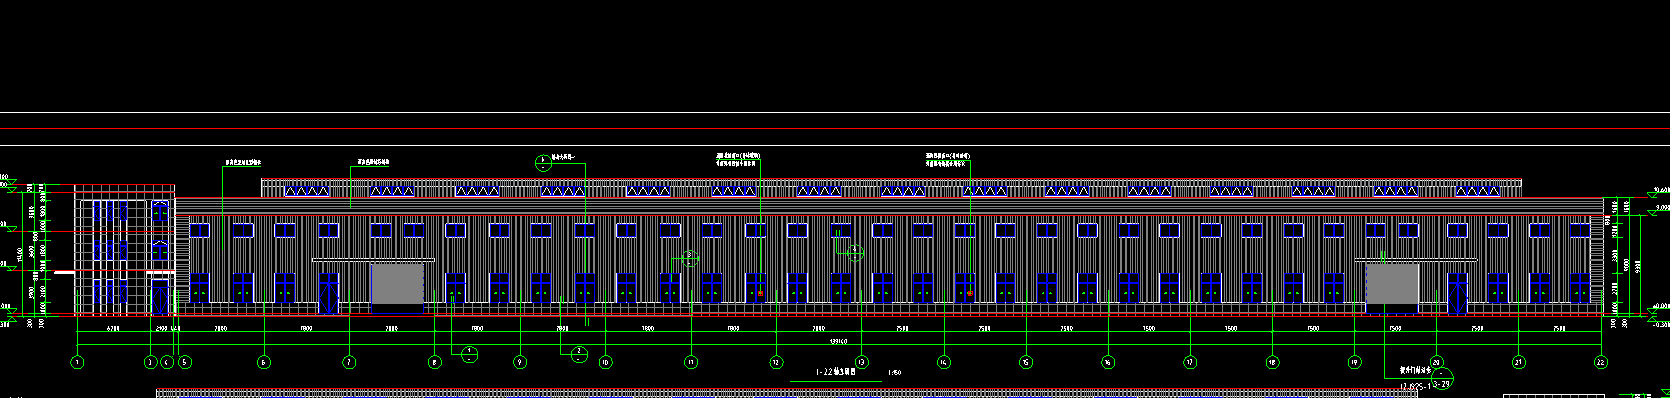Select axis bubble number 21

1518,362
